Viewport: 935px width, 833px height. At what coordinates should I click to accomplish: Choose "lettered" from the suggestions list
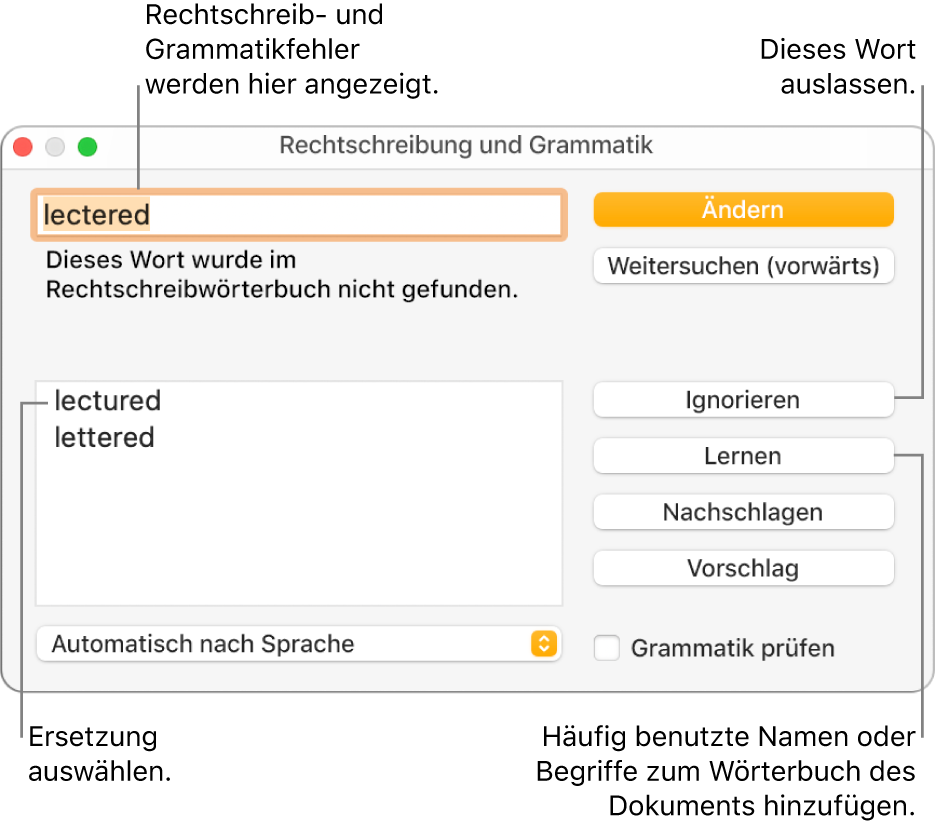click(x=104, y=438)
